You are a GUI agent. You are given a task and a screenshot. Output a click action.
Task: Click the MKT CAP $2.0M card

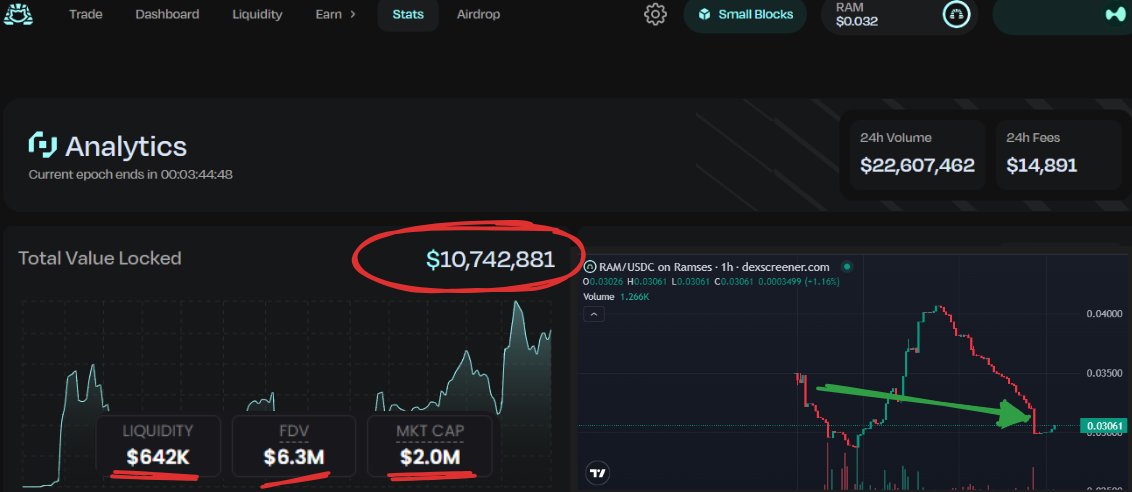430,446
